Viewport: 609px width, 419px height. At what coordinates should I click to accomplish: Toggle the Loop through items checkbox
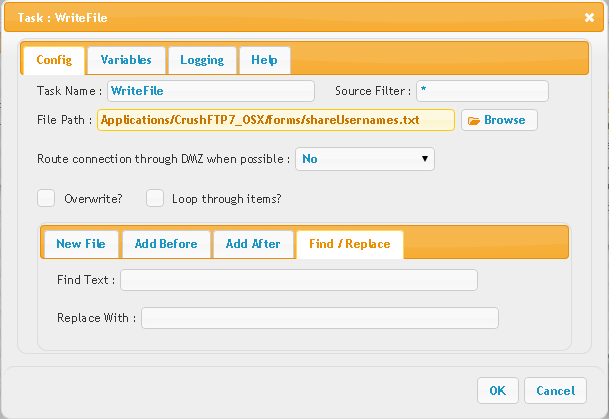[155, 198]
